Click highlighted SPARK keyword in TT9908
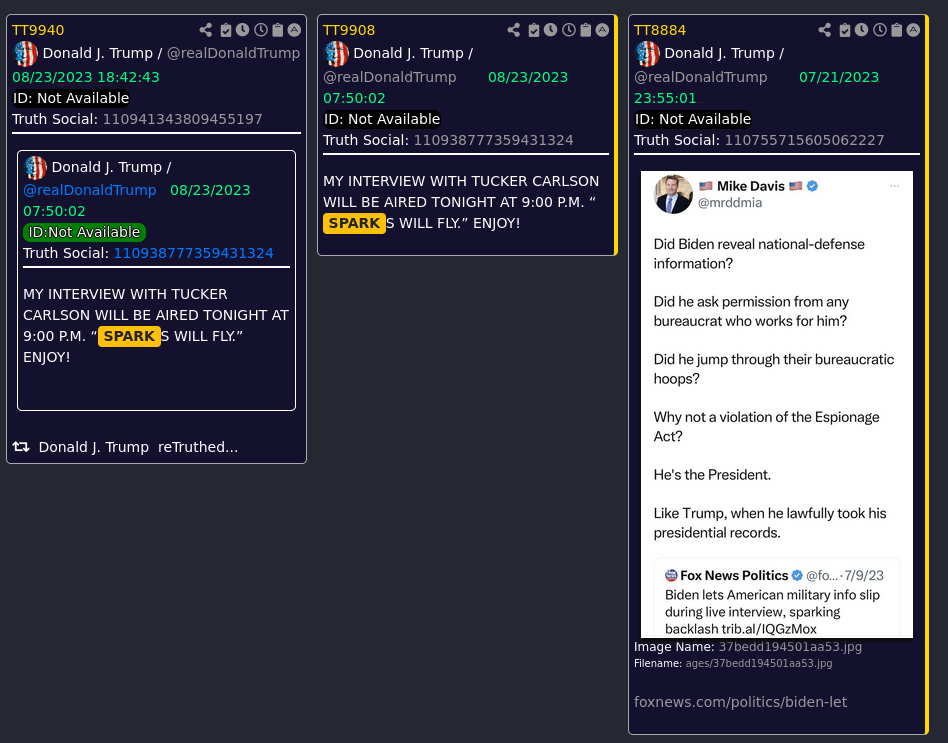This screenshot has width=948, height=743. point(354,223)
